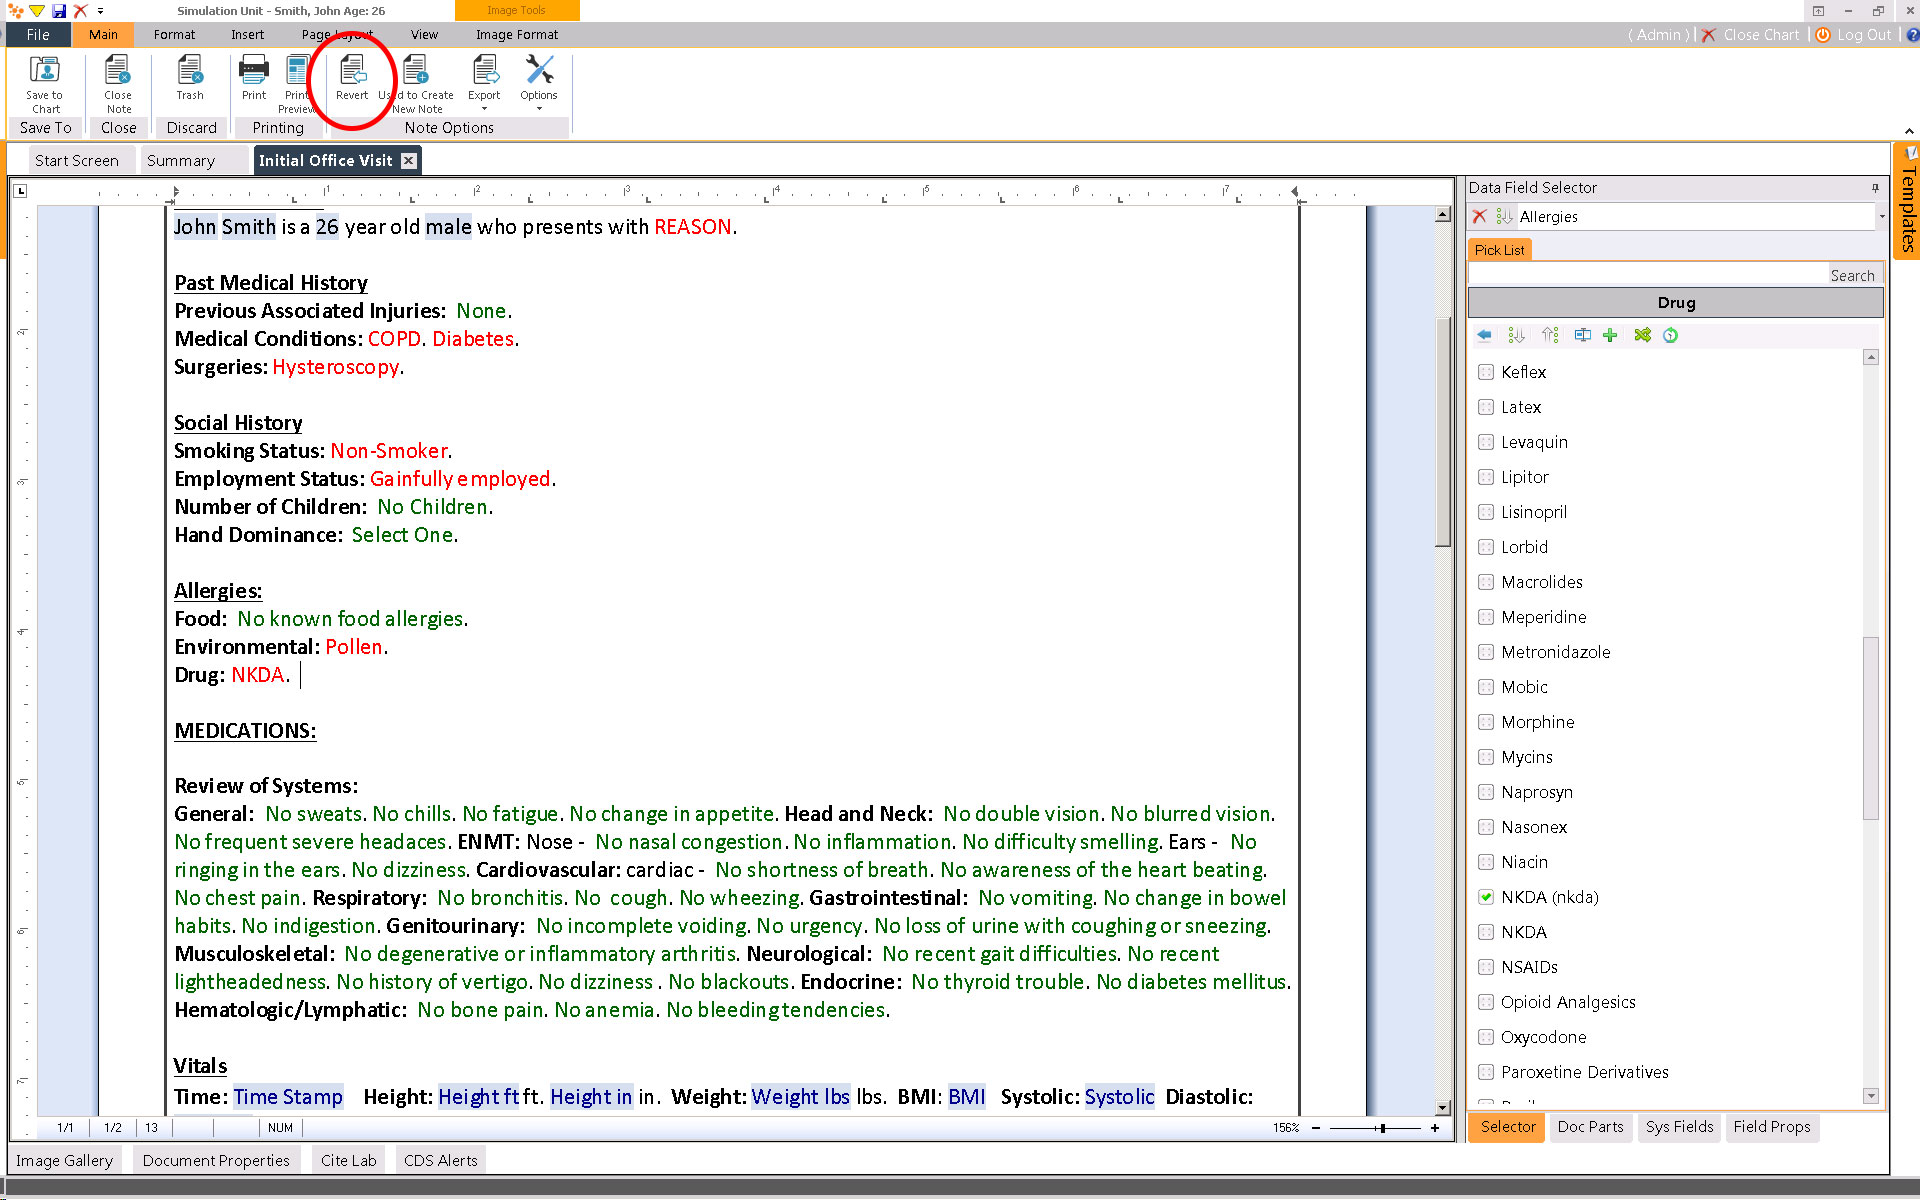Open the Doc Parts tab
Image resolution: width=1920 pixels, height=1200 pixels.
tap(1590, 1127)
